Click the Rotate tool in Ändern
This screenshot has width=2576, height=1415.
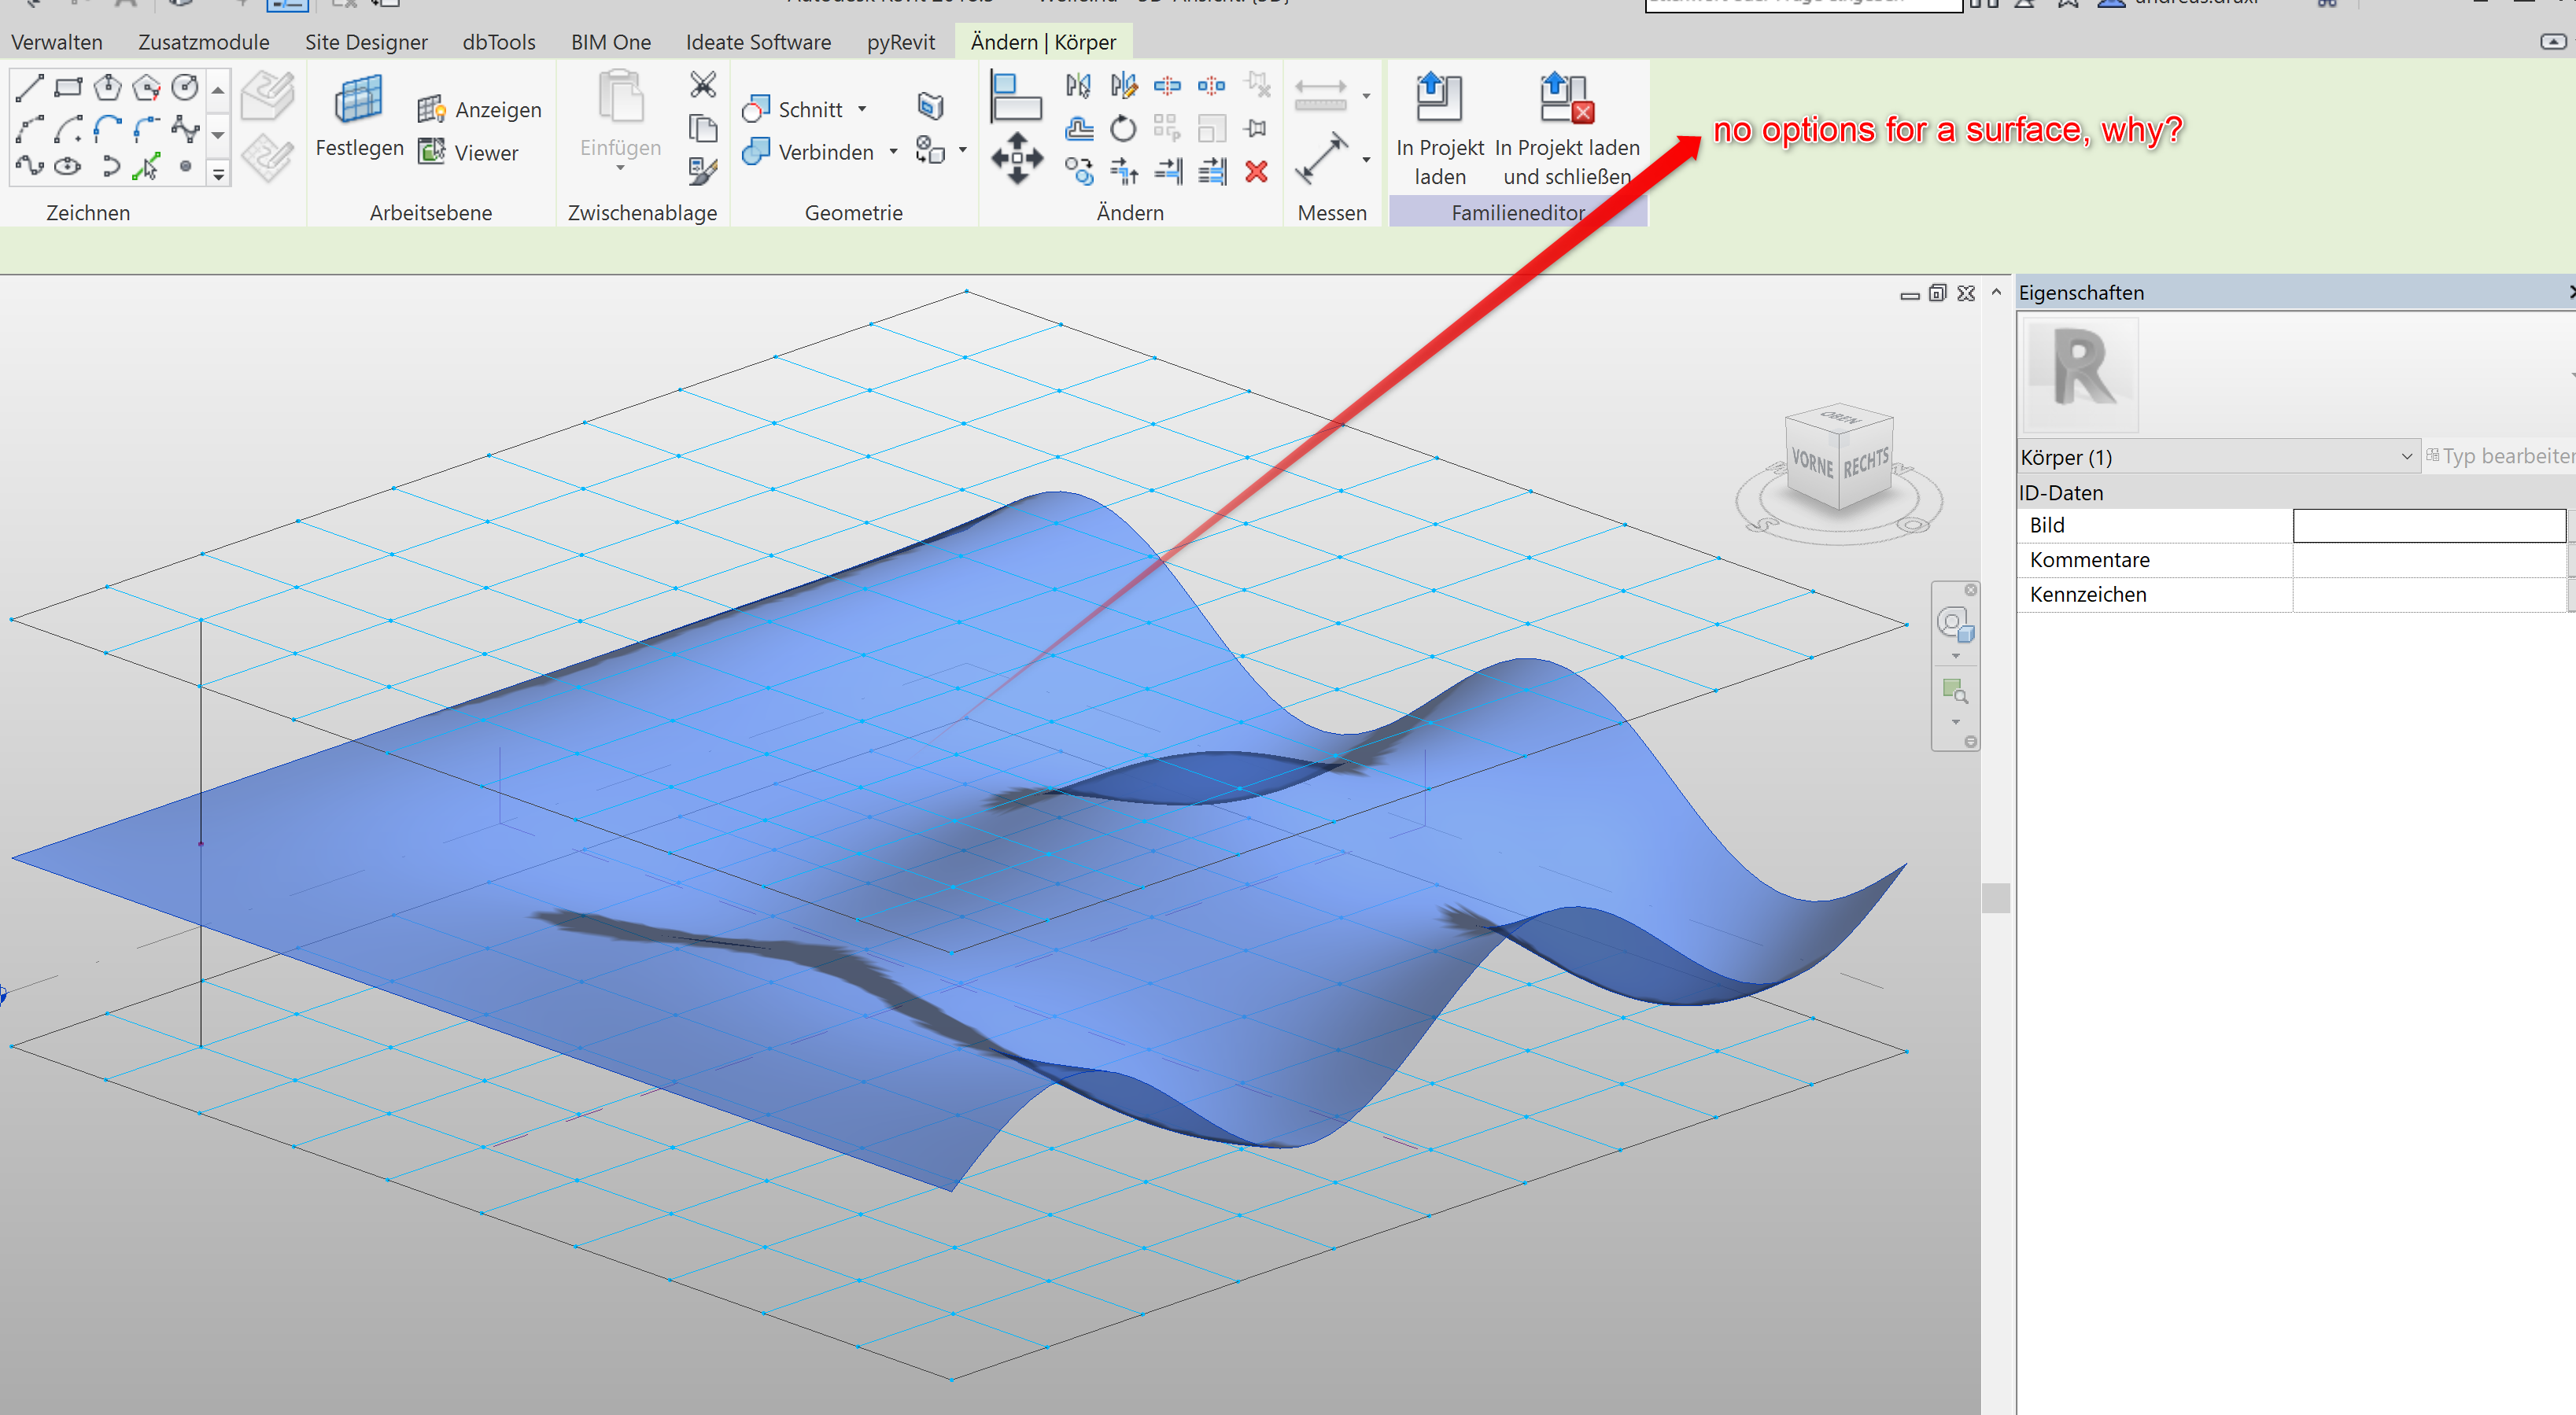[x=1123, y=129]
